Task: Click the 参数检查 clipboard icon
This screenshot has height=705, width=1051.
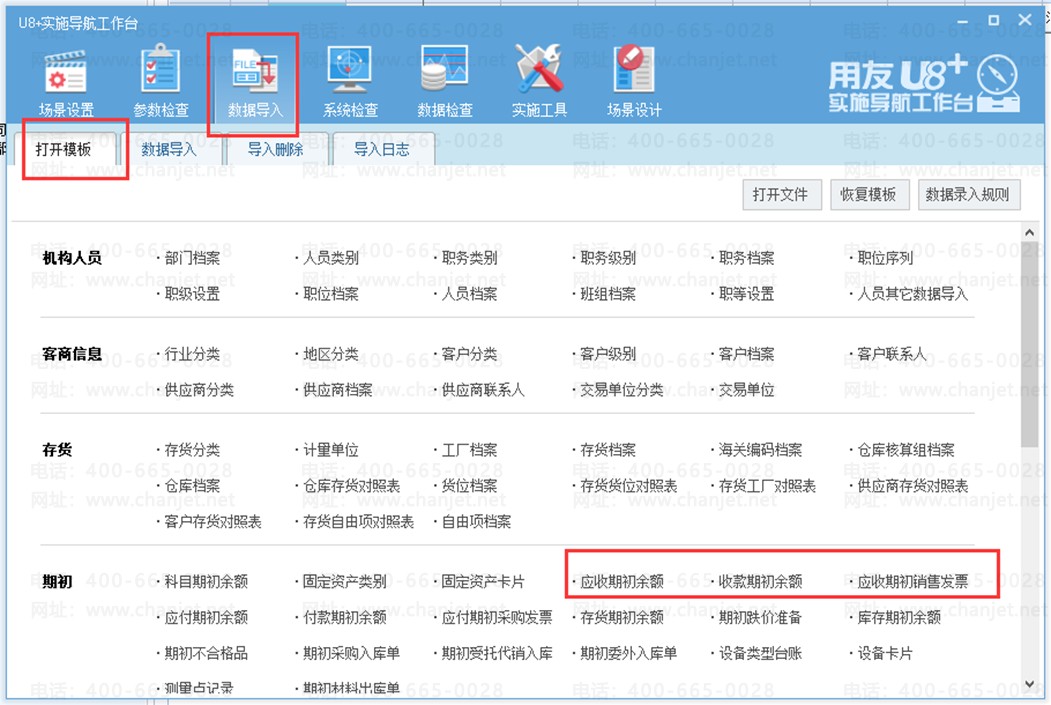Action: [x=160, y=68]
